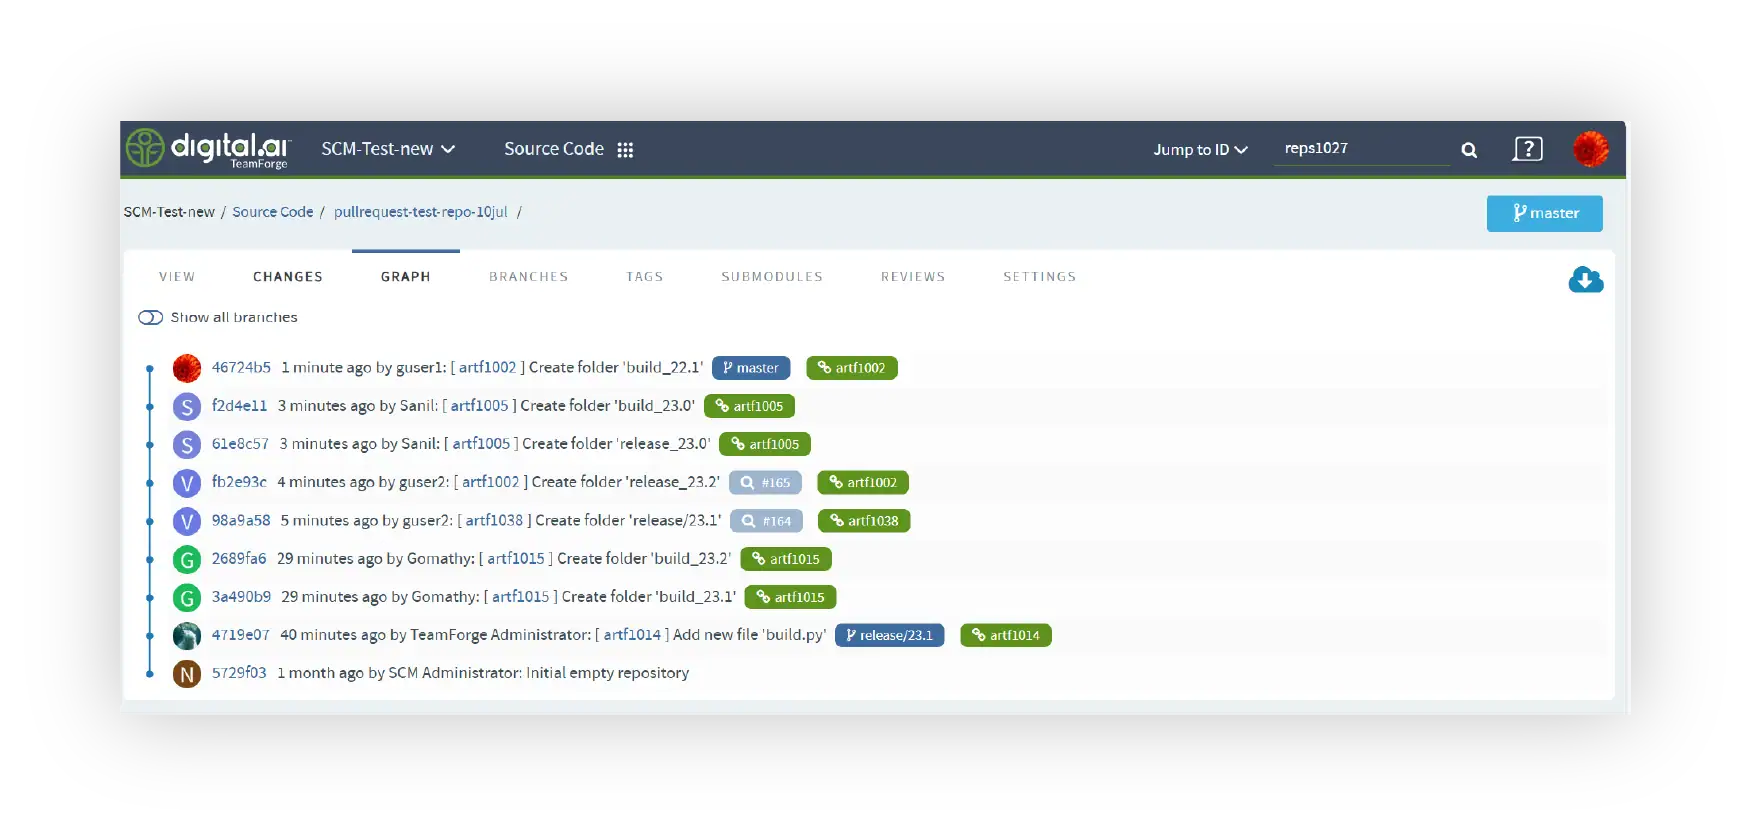Image resolution: width=1752 pixels, height=836 pixels.
Task: Expand the SCM-Test-new project dropdown
Action: 388,149
